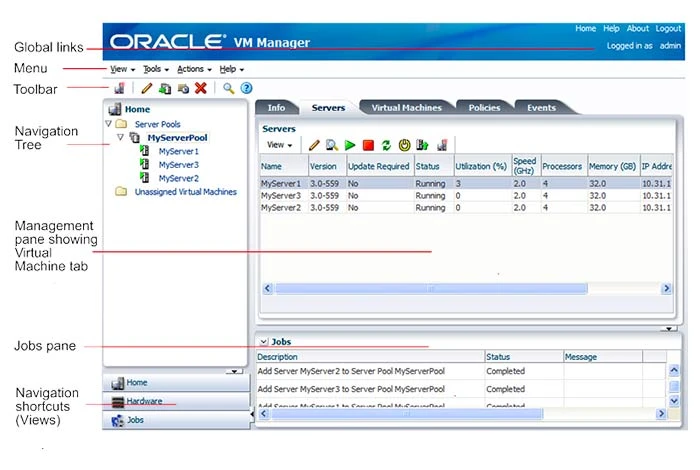Switch to the Events tab

tap(541, 108)
